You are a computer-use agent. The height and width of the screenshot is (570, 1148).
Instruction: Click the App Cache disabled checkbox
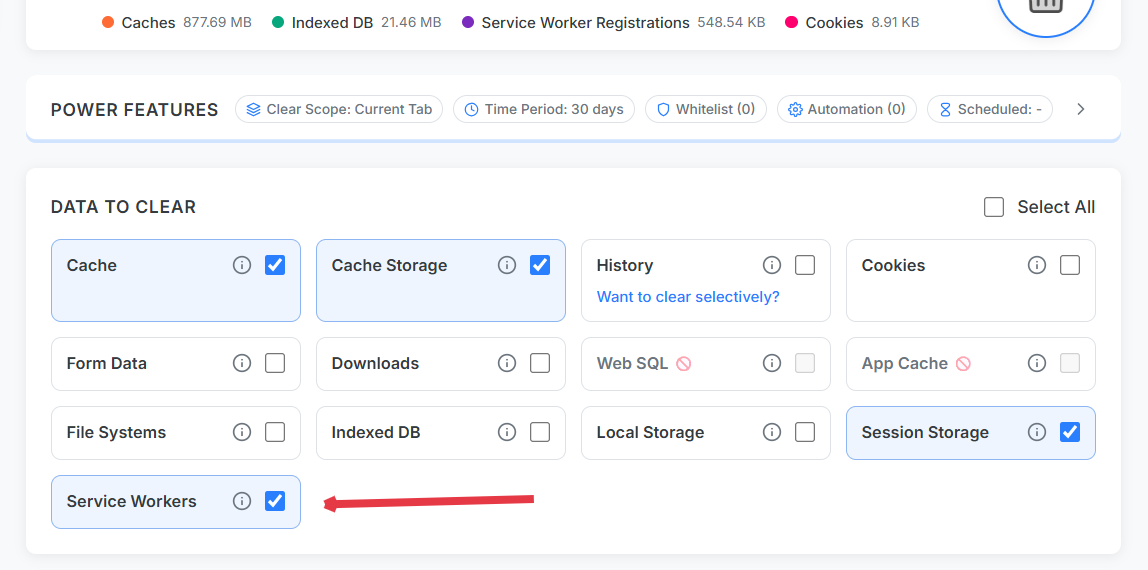pyautogui.click(x=1070, y=363)
